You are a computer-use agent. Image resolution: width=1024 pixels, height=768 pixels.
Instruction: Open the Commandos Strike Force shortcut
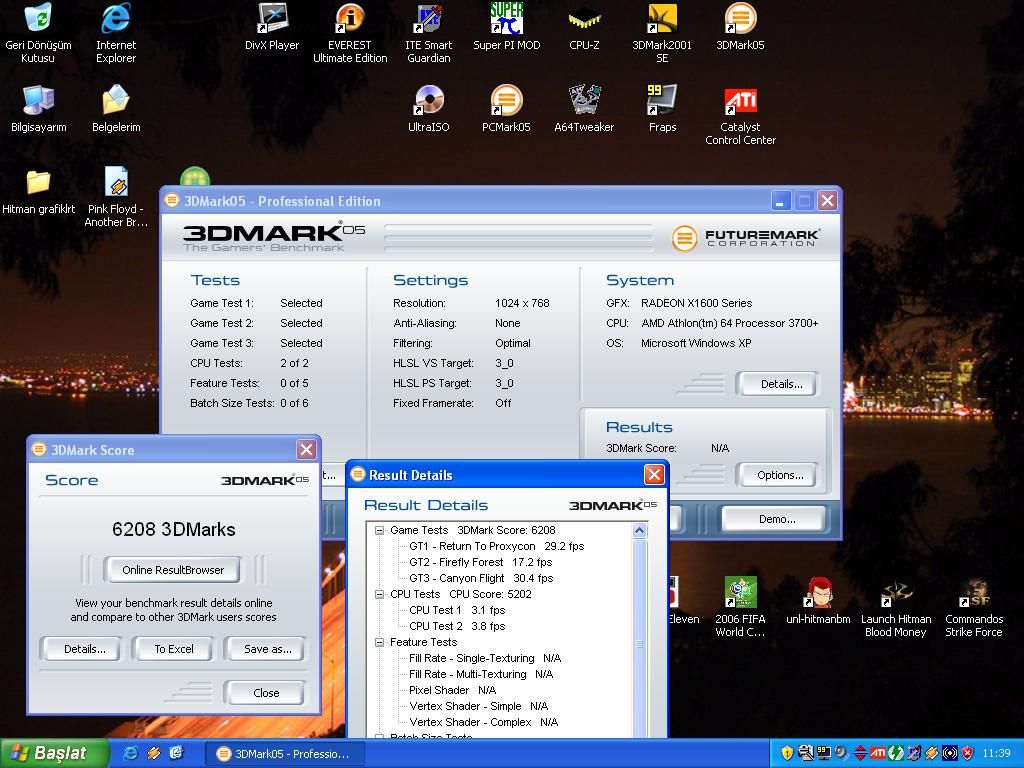click(x=974, y=607)
